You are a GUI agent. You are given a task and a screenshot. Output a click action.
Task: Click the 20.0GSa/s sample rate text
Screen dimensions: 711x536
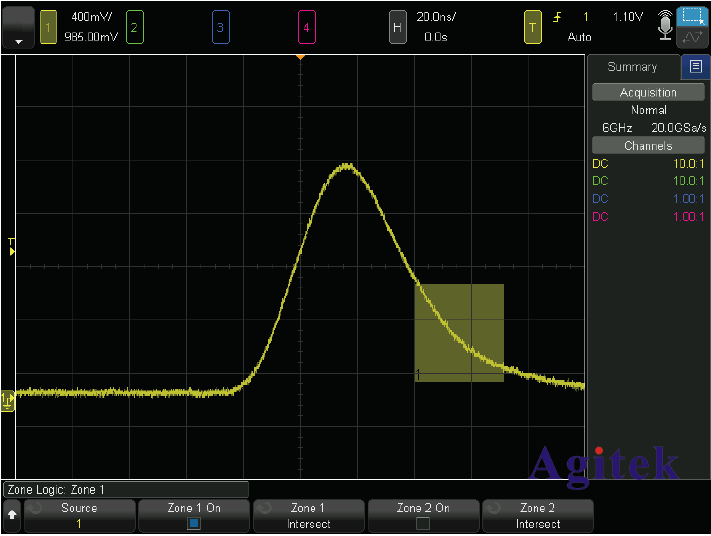pyautogui.click(x=679, y=128)
